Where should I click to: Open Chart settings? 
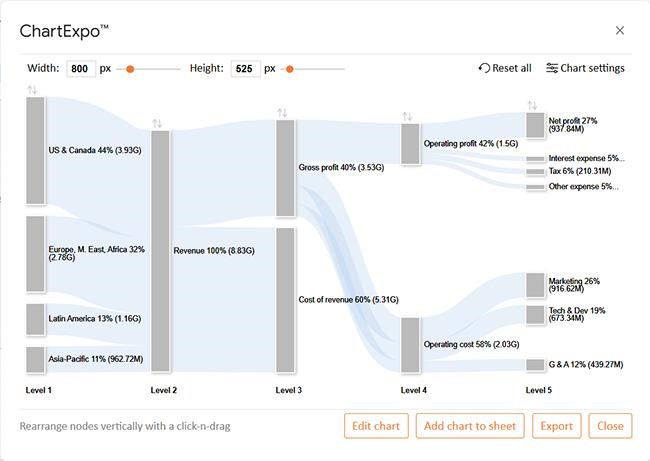[585, 68]
